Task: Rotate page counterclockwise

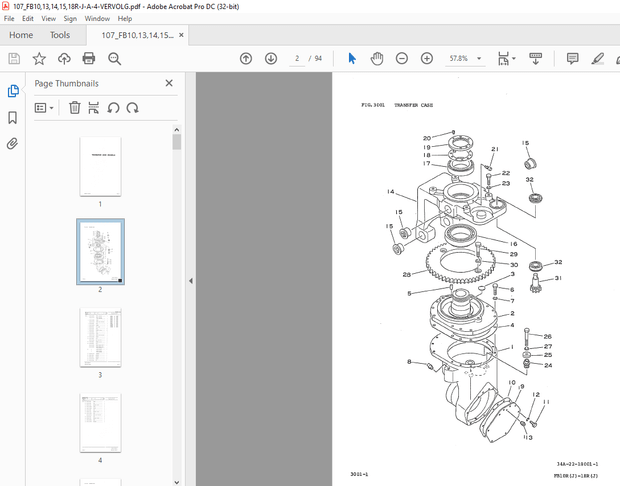Action: (x=113, y=108)
